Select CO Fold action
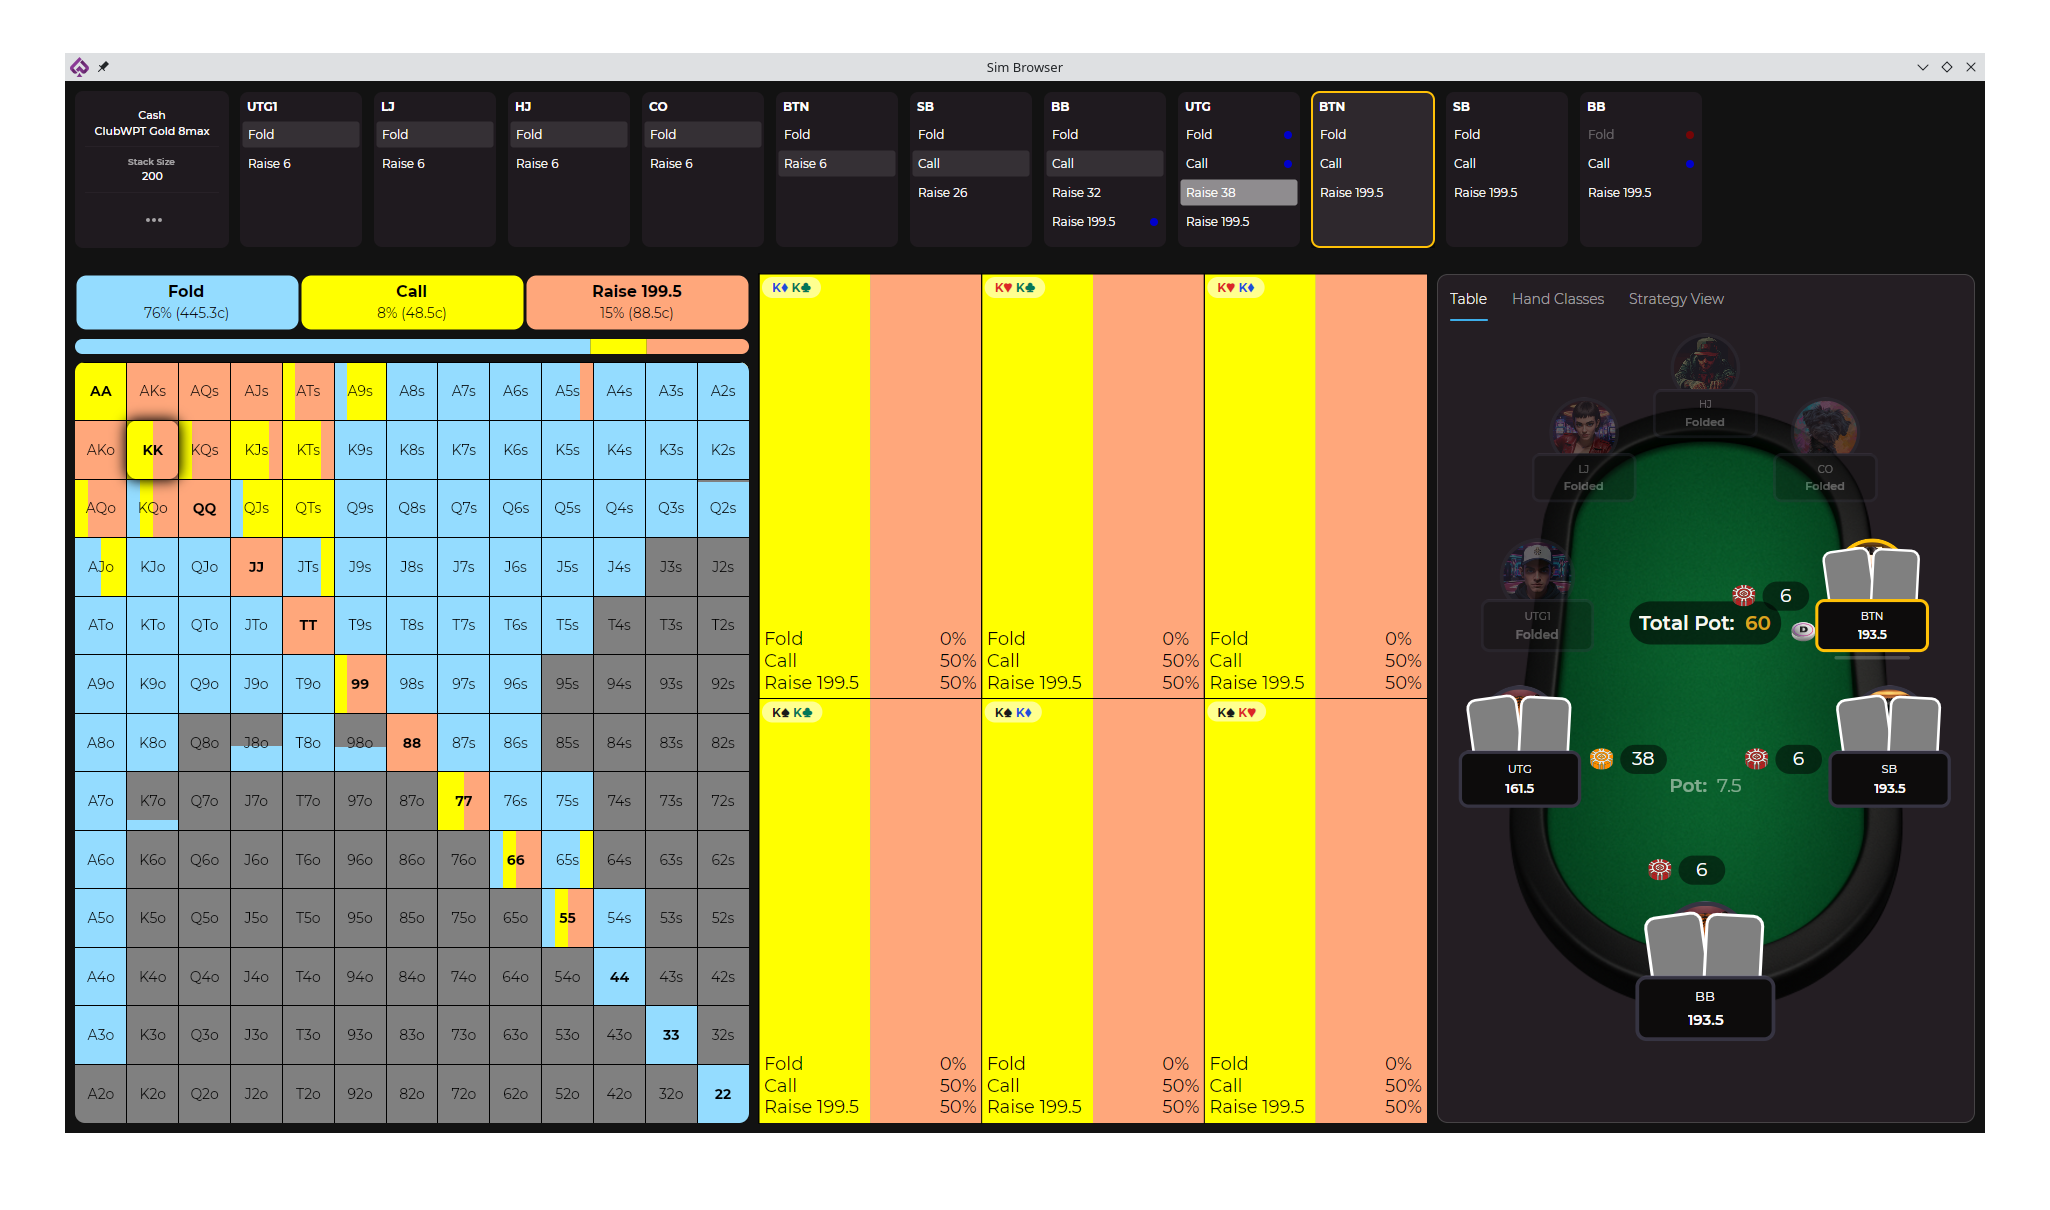This screenshot has height=1210, width=2050. click(x=703, y=134)
